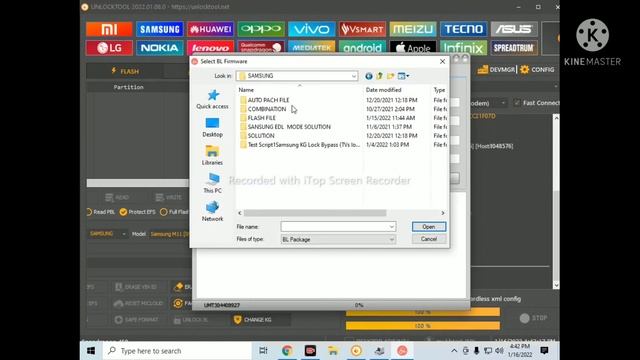This screenshot has height=360, width=640.
Task: Click the horizontal scrollbar in file list
Action: click(x=315, y=213)
